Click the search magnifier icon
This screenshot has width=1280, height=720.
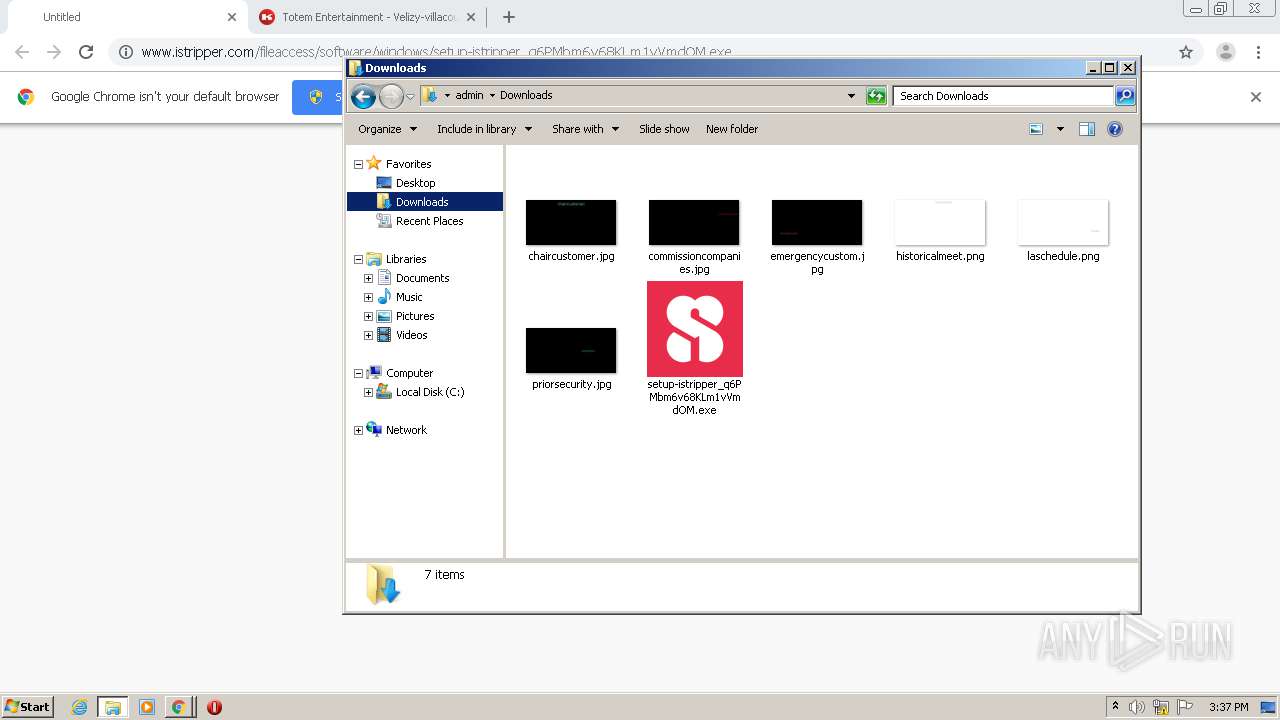pyautogui.click(x=1125, y=96)
